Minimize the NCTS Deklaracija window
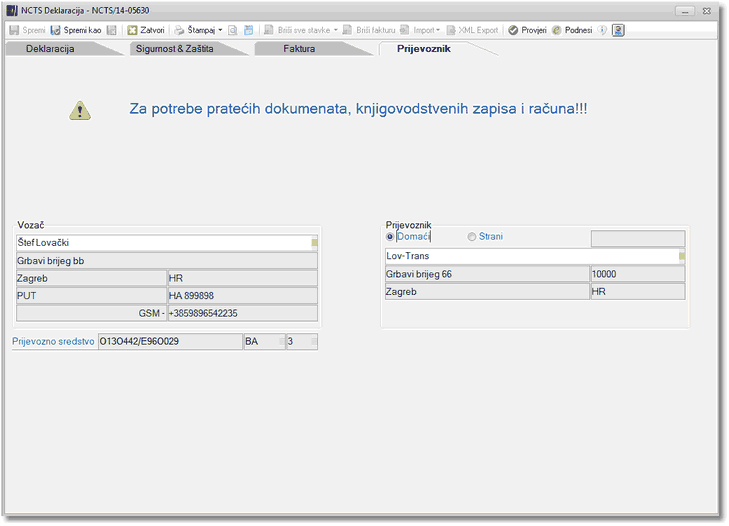Screen dimensions: 729x526 (685, 11)
